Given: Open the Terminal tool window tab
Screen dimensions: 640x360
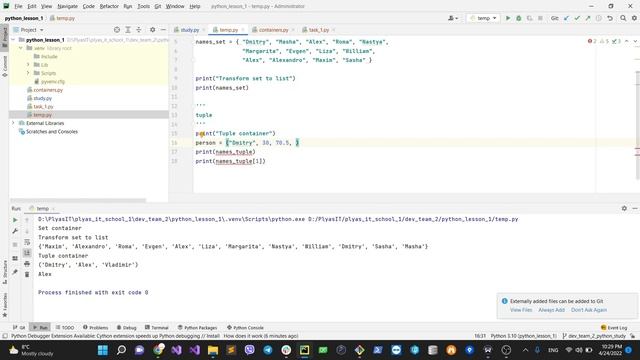Looking at the screenshot, I should click(157, 327).
